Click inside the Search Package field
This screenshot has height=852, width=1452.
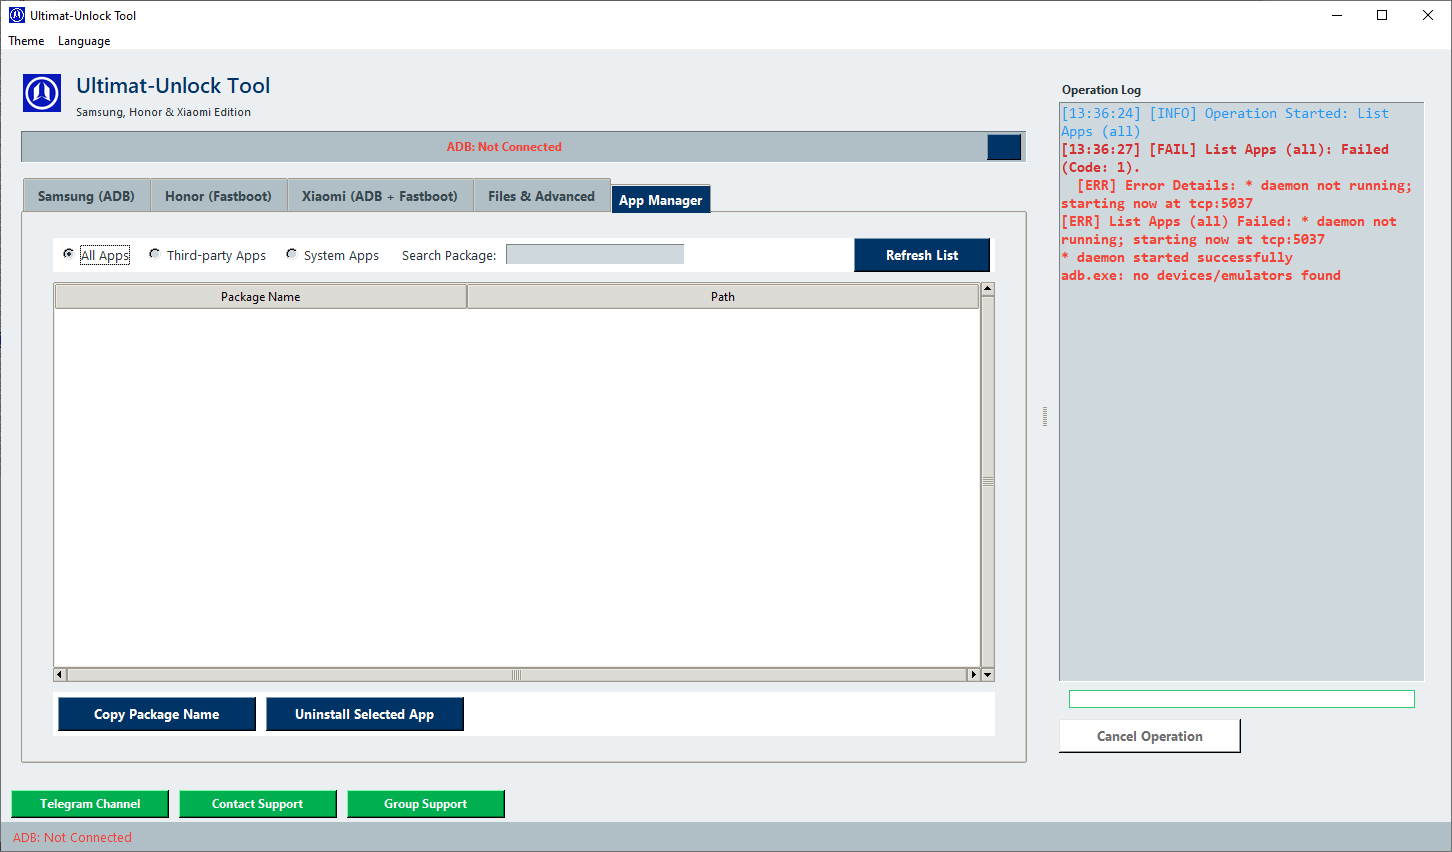tap(594, 254)
